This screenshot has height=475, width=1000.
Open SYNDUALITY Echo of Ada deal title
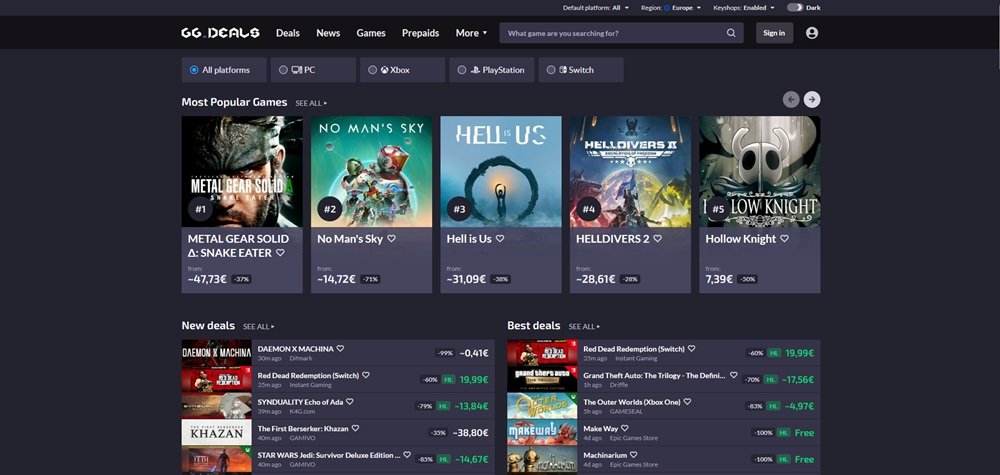[300, 402]
